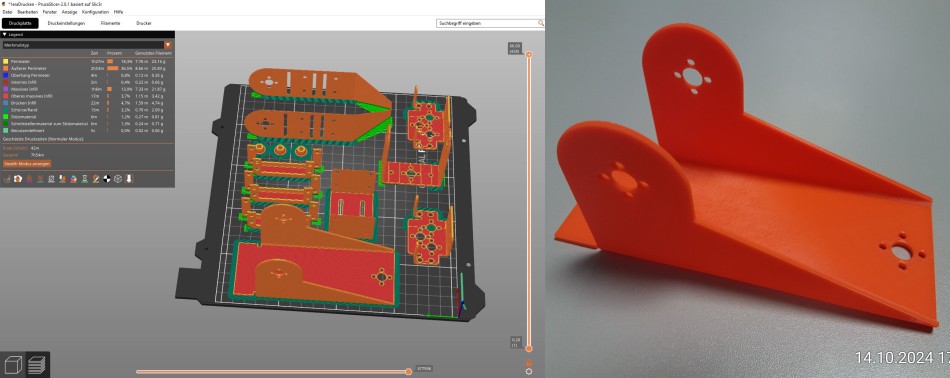Click the search magnifier icon

coord(540,23)
